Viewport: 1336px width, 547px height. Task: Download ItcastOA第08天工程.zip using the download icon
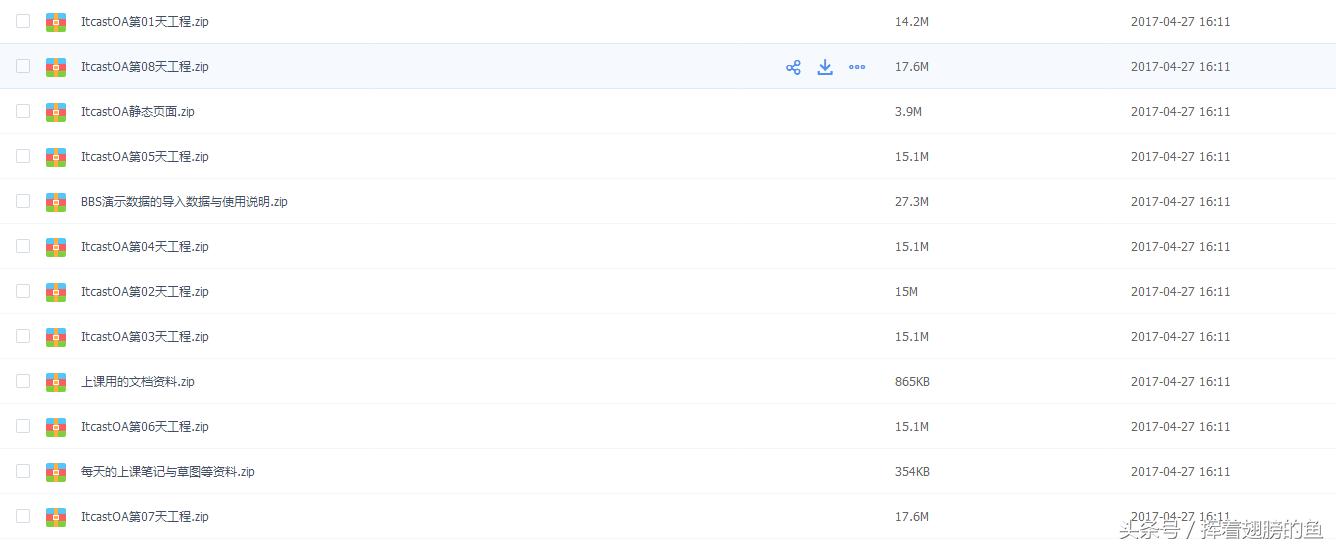coord(825,67)
